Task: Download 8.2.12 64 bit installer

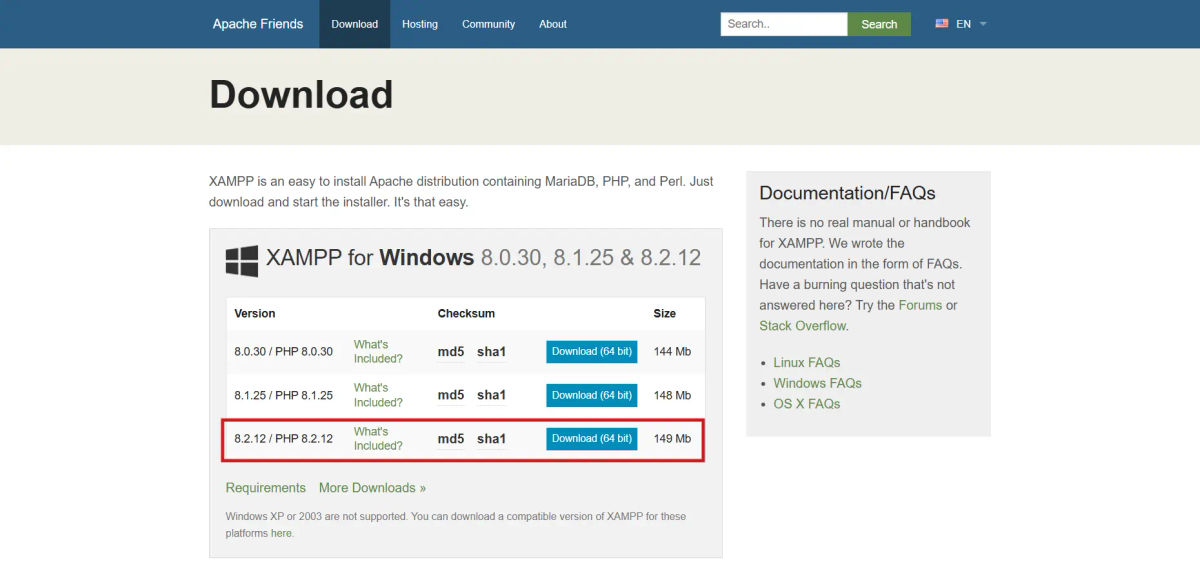Action: click(592, 439)
